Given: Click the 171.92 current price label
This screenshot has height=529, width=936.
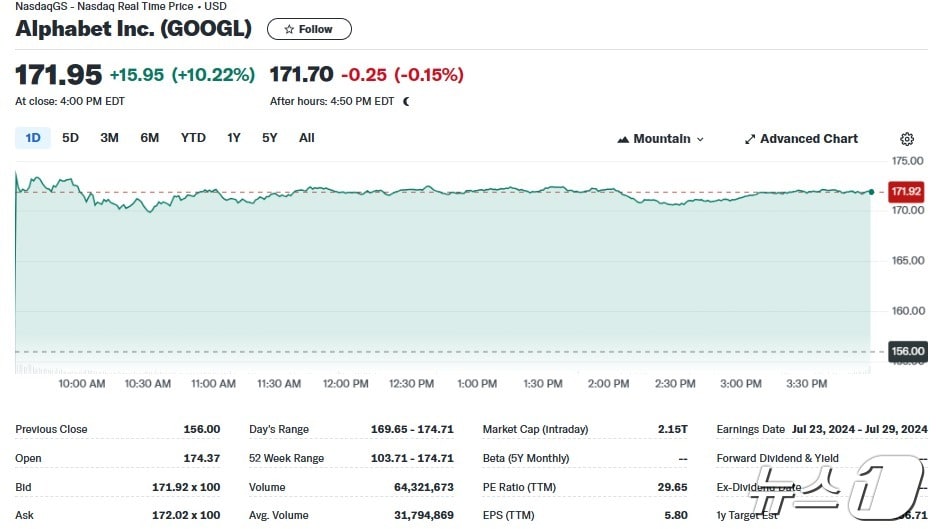Looking at the screenshot, I should click(x=906, y=191).
